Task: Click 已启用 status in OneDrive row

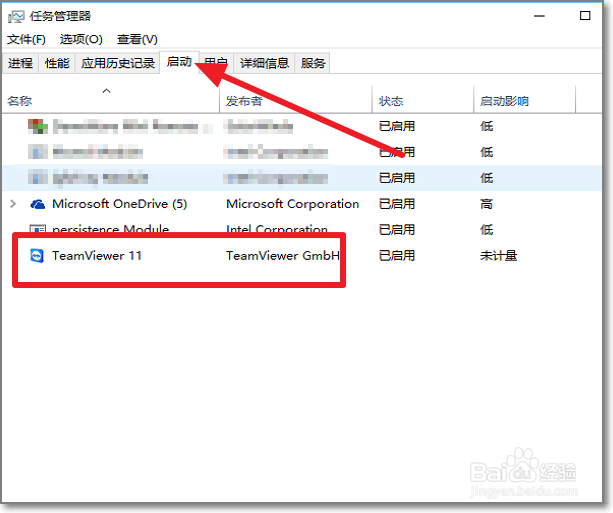Action: pos(397,204)
